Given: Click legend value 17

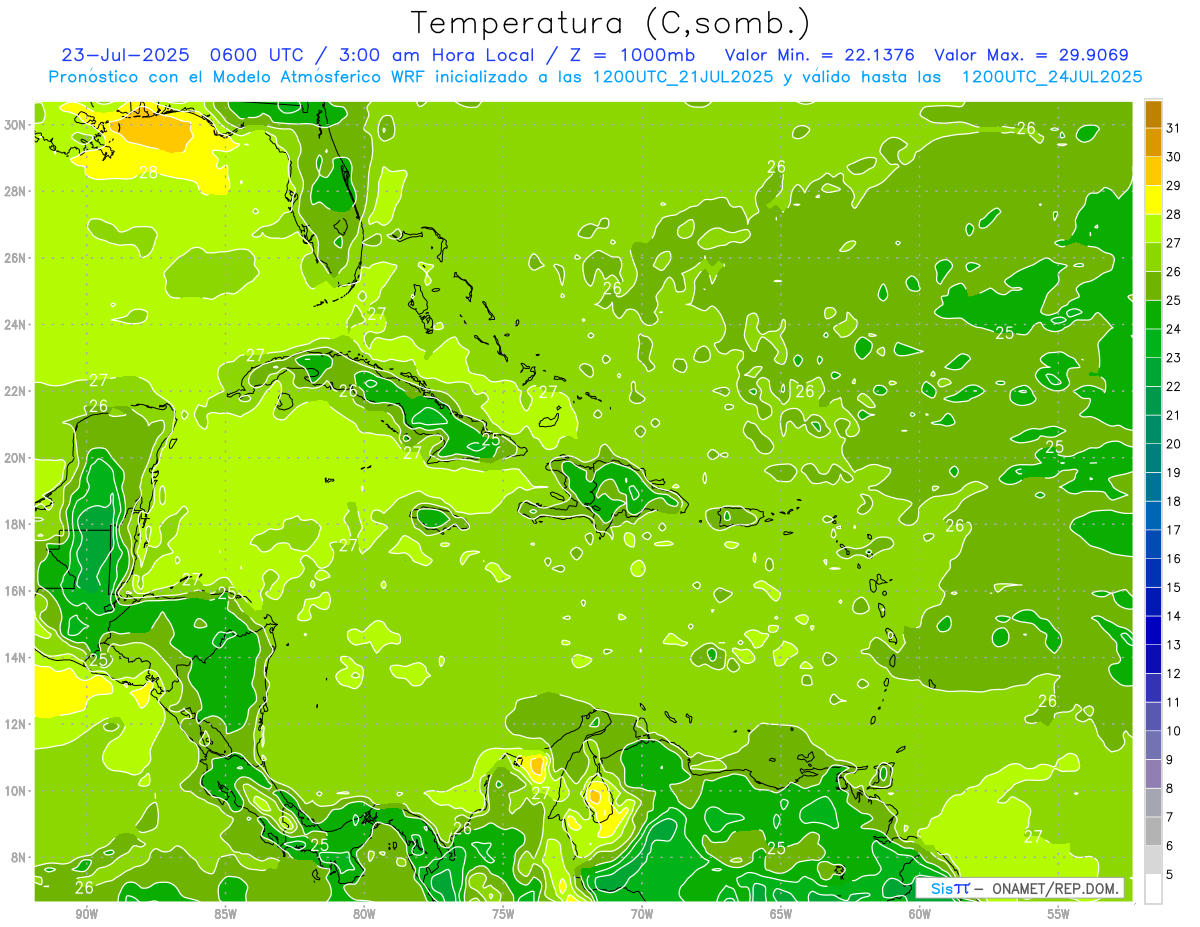Looking at the screenshot, I should coord(1173,530).
